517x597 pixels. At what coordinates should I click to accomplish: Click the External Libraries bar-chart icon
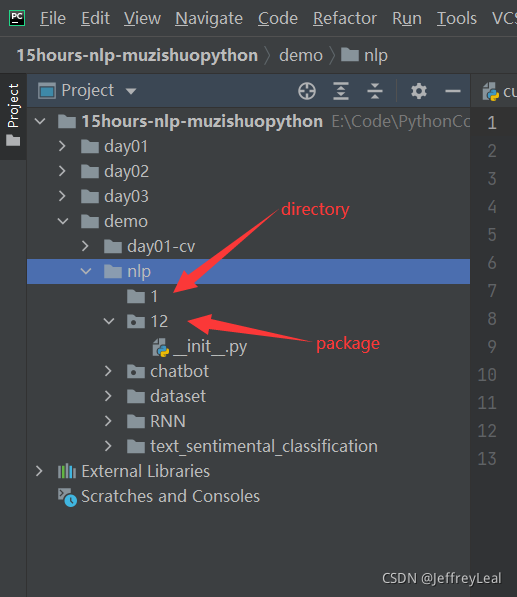pyautogui.click(x=67, y=471)
